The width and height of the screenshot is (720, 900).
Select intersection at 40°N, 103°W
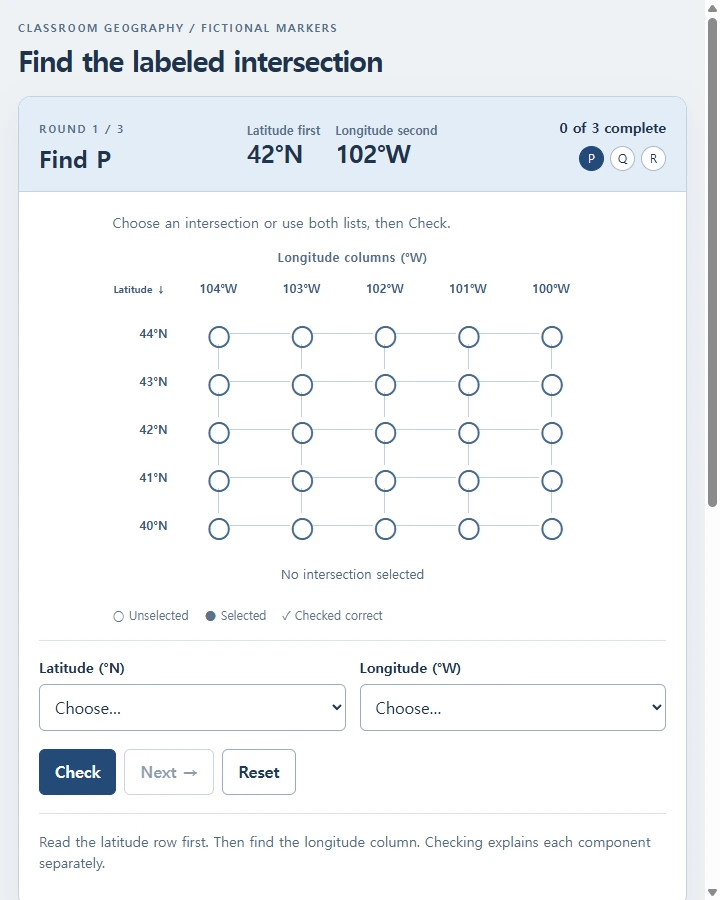click(302, 529)
